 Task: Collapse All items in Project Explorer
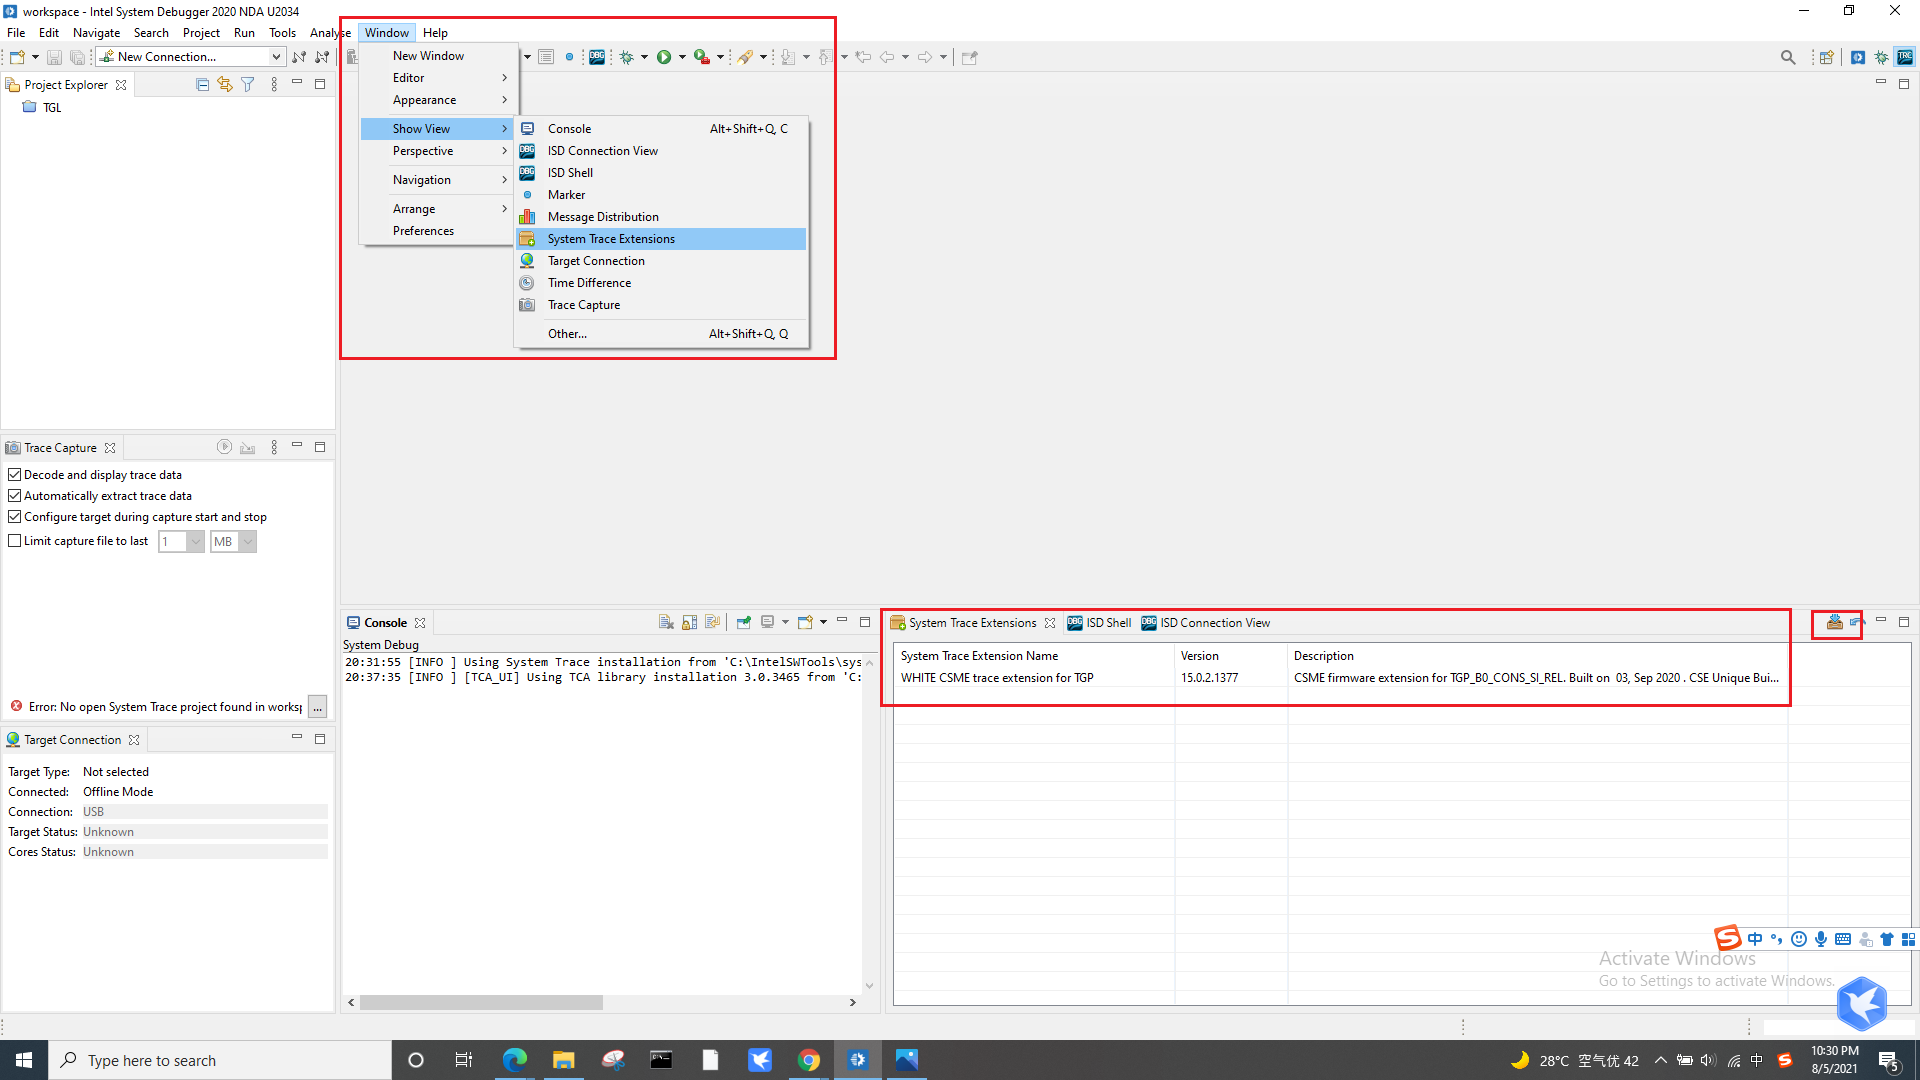point(202,84)
